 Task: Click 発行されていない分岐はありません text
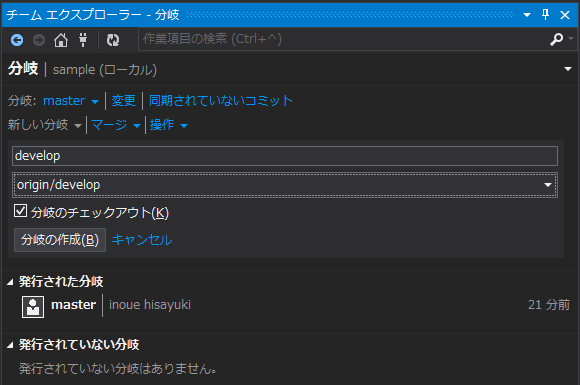[x=118, y=369]
